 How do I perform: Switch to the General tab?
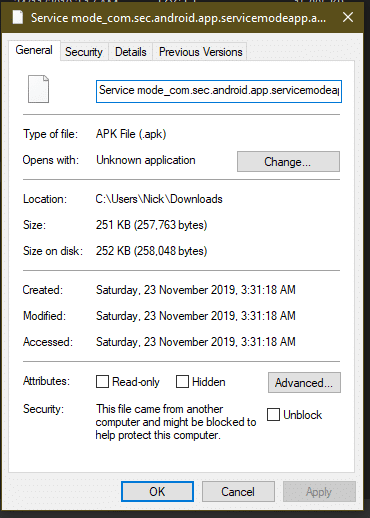click(34, 50)
